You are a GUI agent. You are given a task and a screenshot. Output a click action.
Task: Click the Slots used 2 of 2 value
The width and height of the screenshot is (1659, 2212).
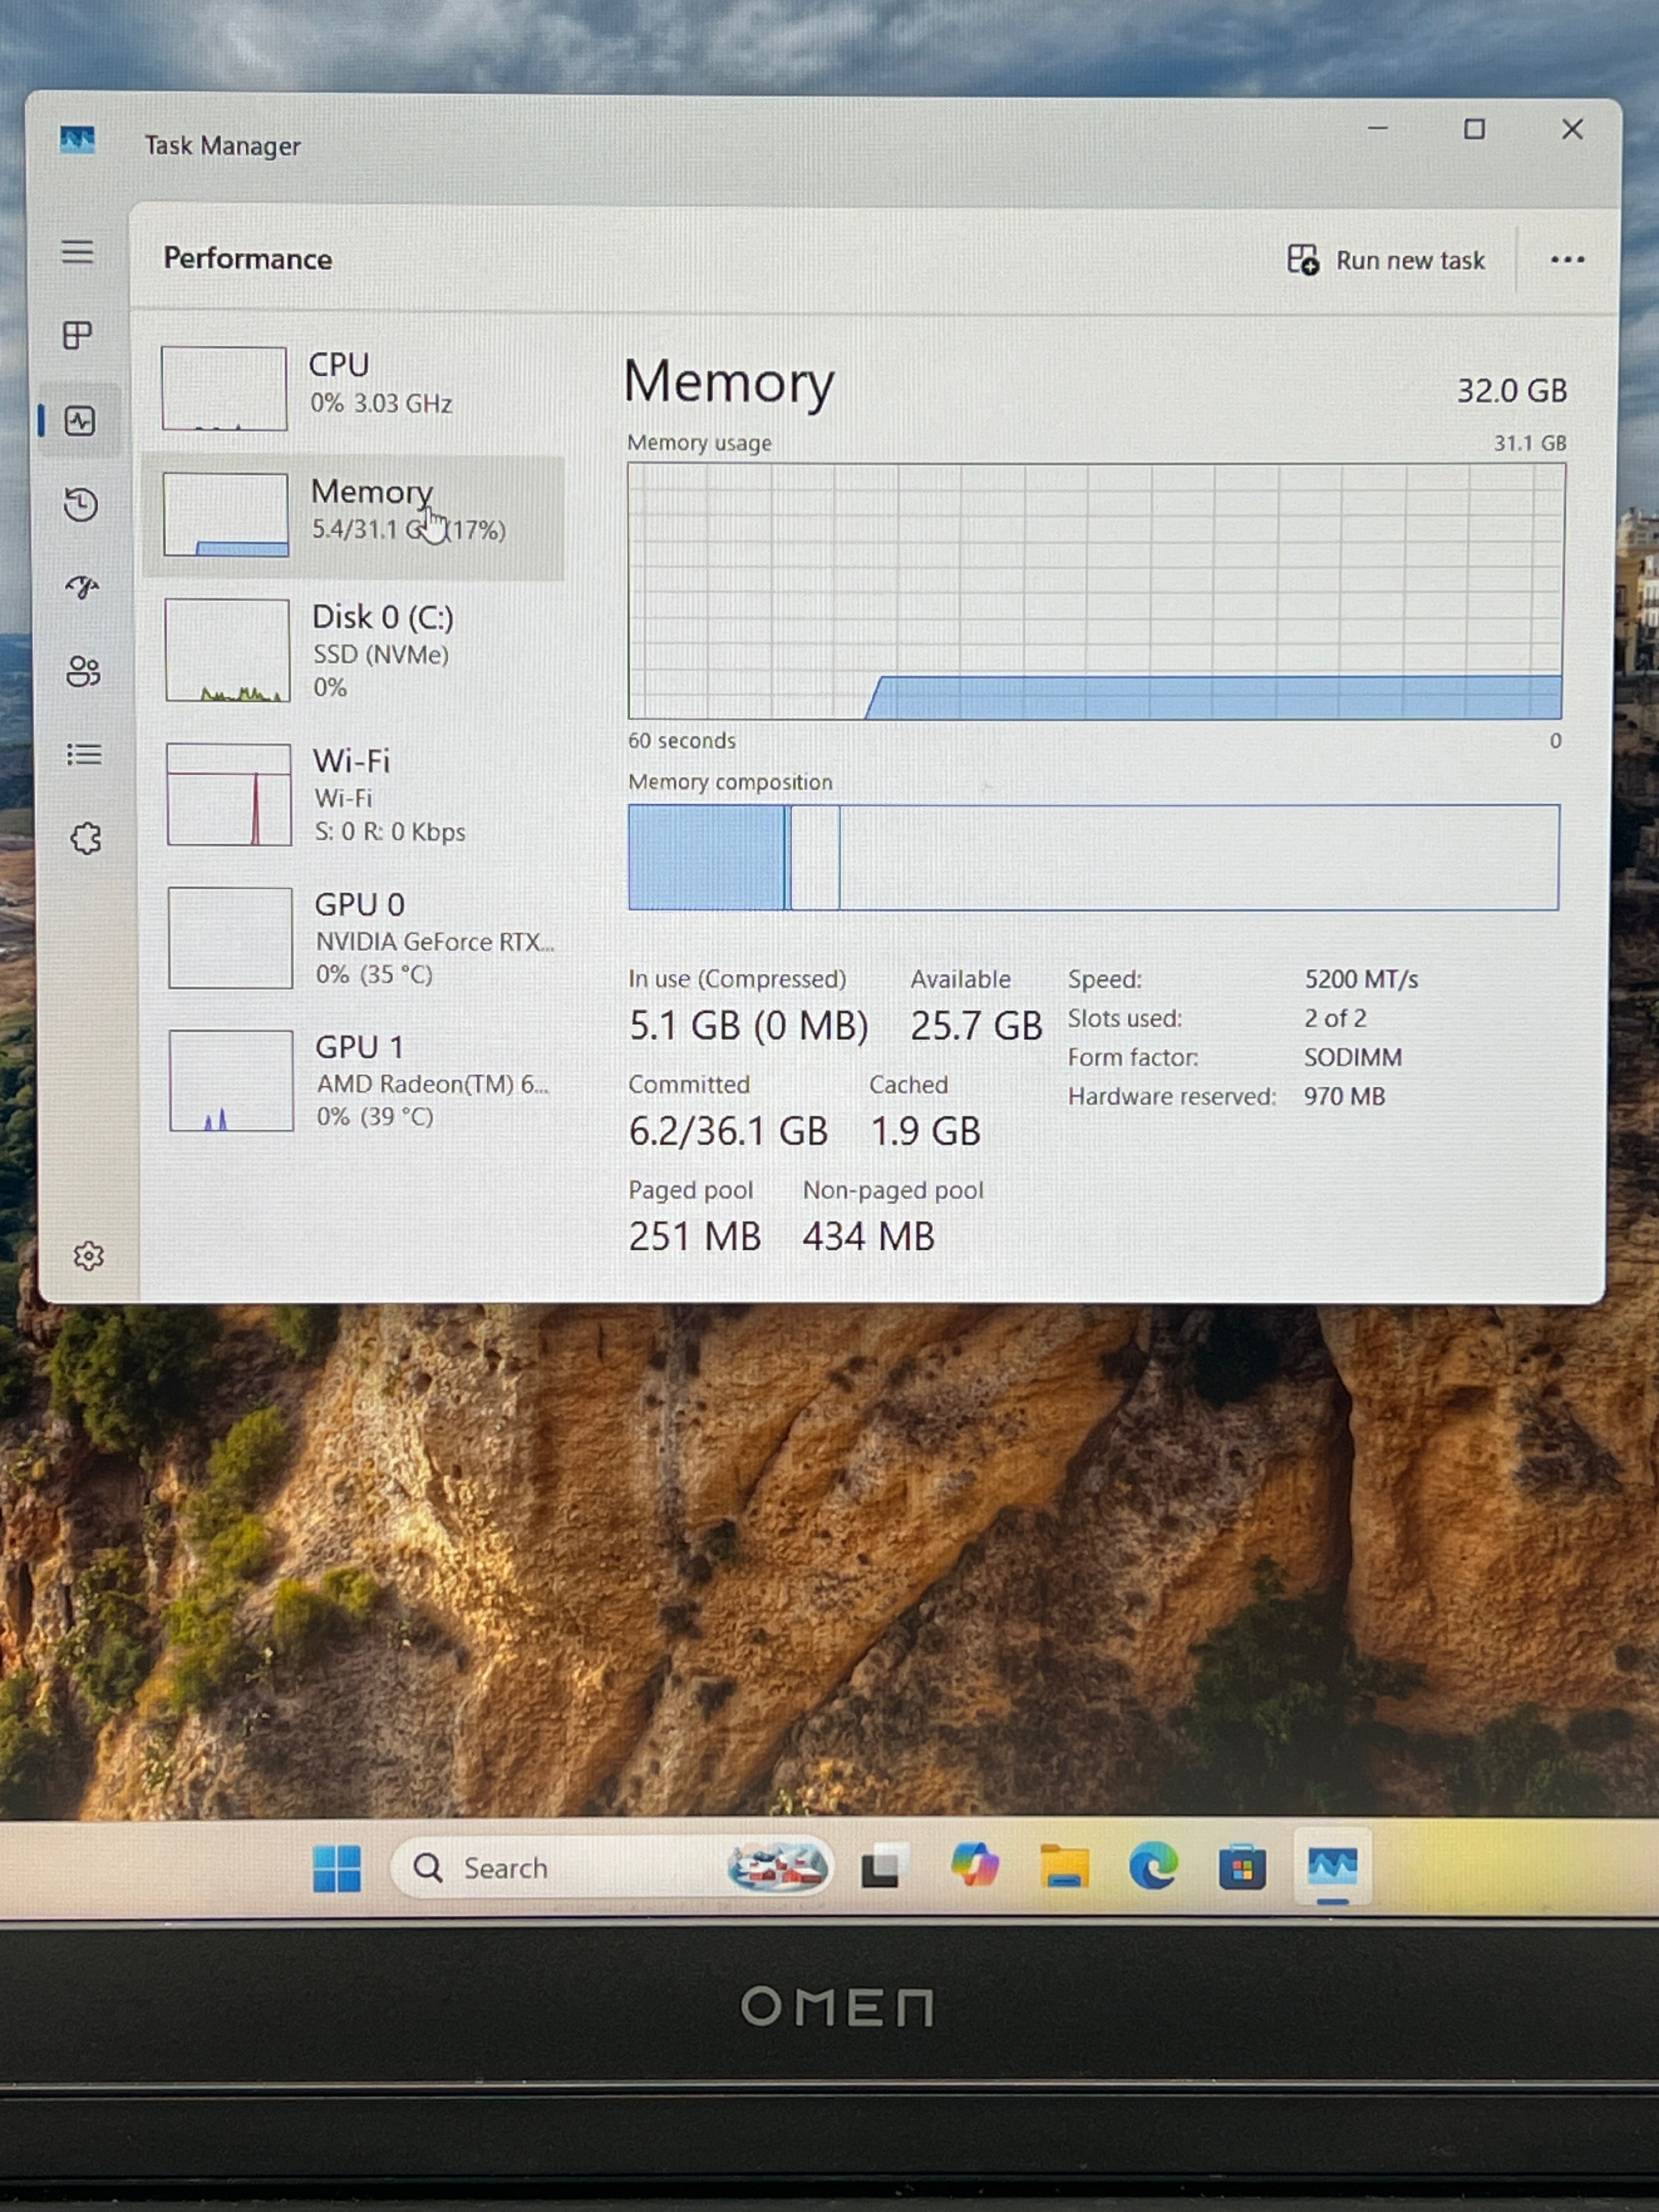[1335, 1018]
